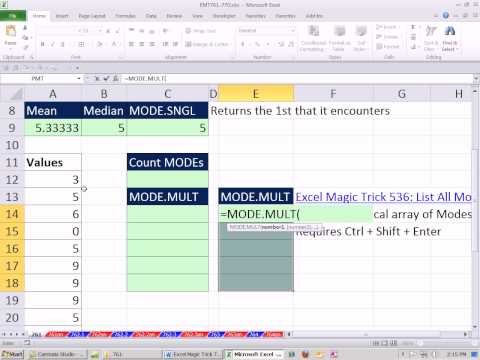Click Align Text Right icon

(x=152, y=44)
